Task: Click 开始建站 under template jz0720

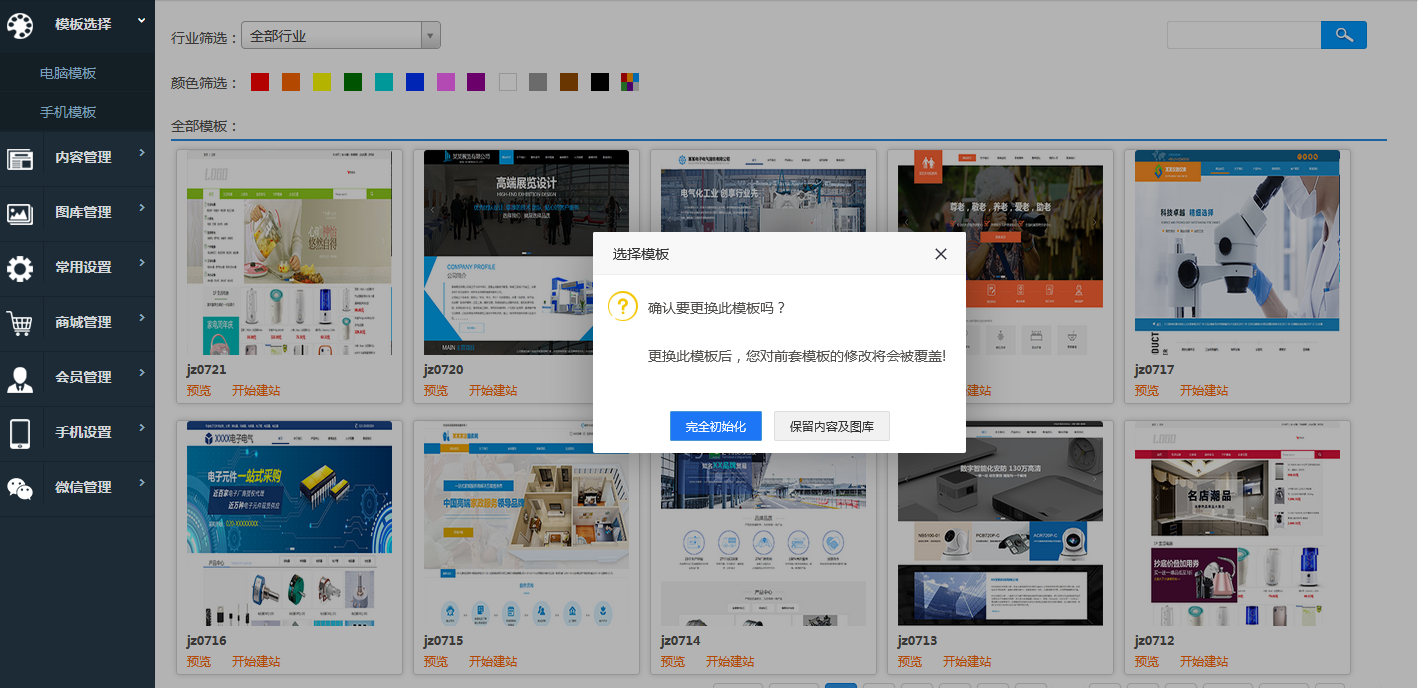Action: pos(493,391)
